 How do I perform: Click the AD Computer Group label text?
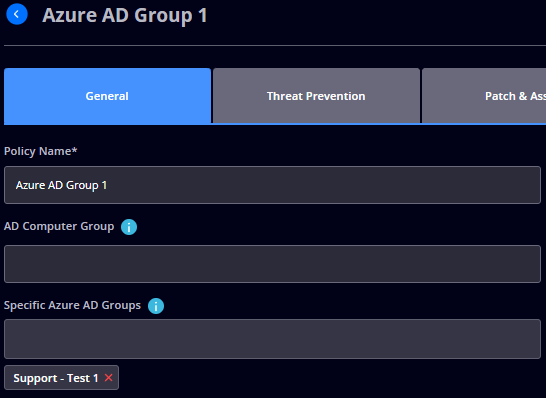click(x=59, y=226)
